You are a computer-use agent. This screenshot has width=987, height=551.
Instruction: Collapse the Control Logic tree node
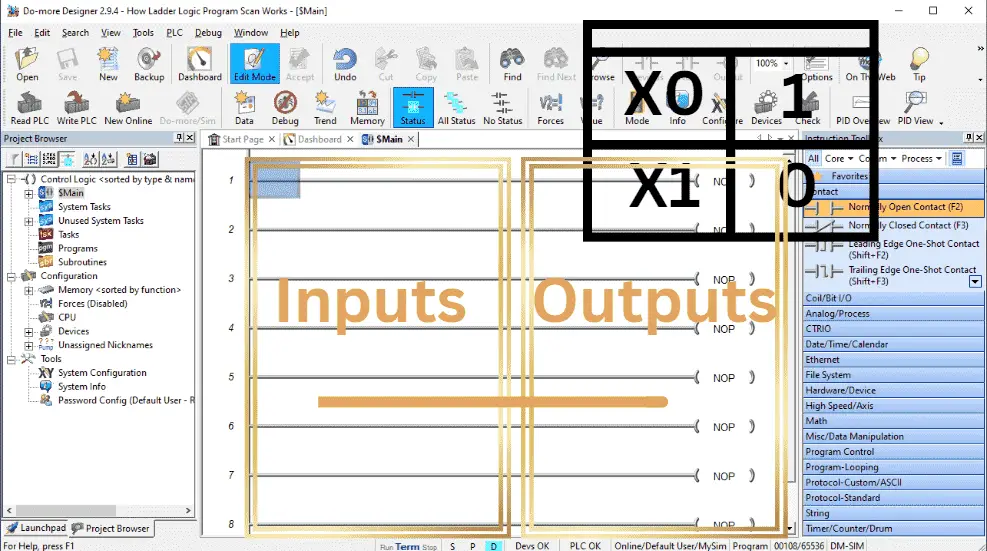point(11,179)
